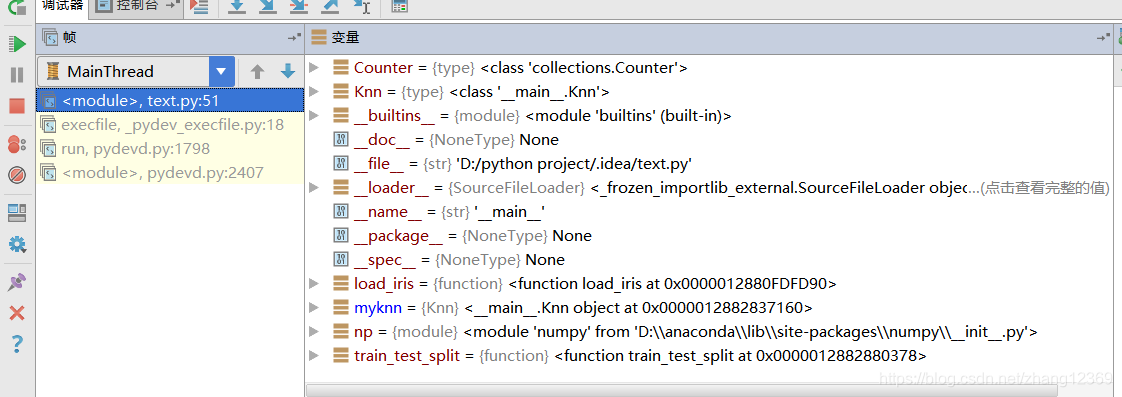Select the __doc__ variable row
1122x397 pixels.
[x=708, y=139]
